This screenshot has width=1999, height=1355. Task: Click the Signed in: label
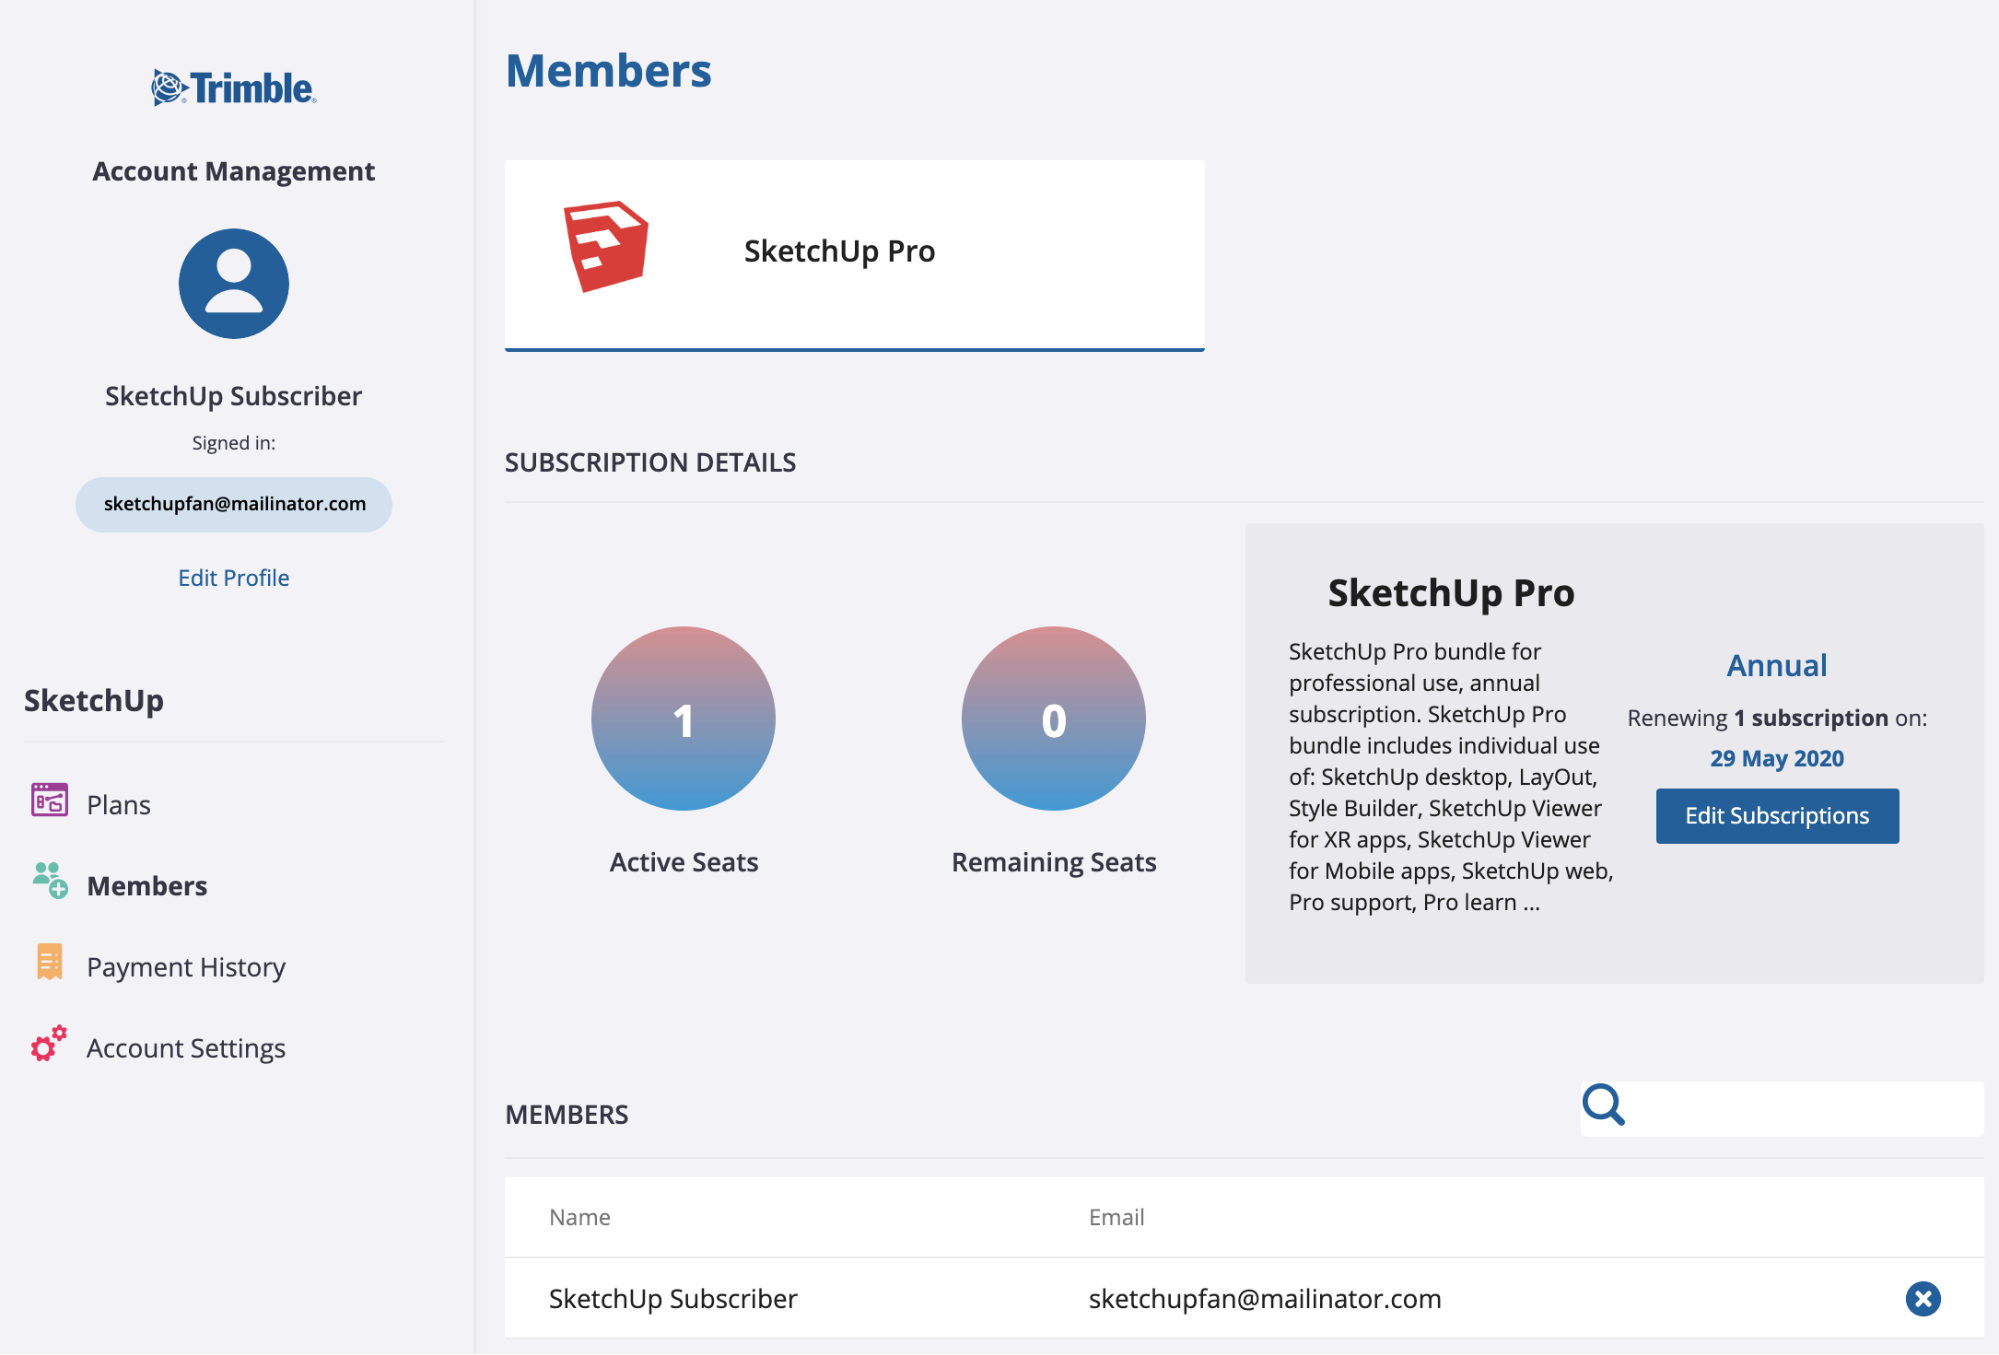pyautogui.click(x=233, y=442)
